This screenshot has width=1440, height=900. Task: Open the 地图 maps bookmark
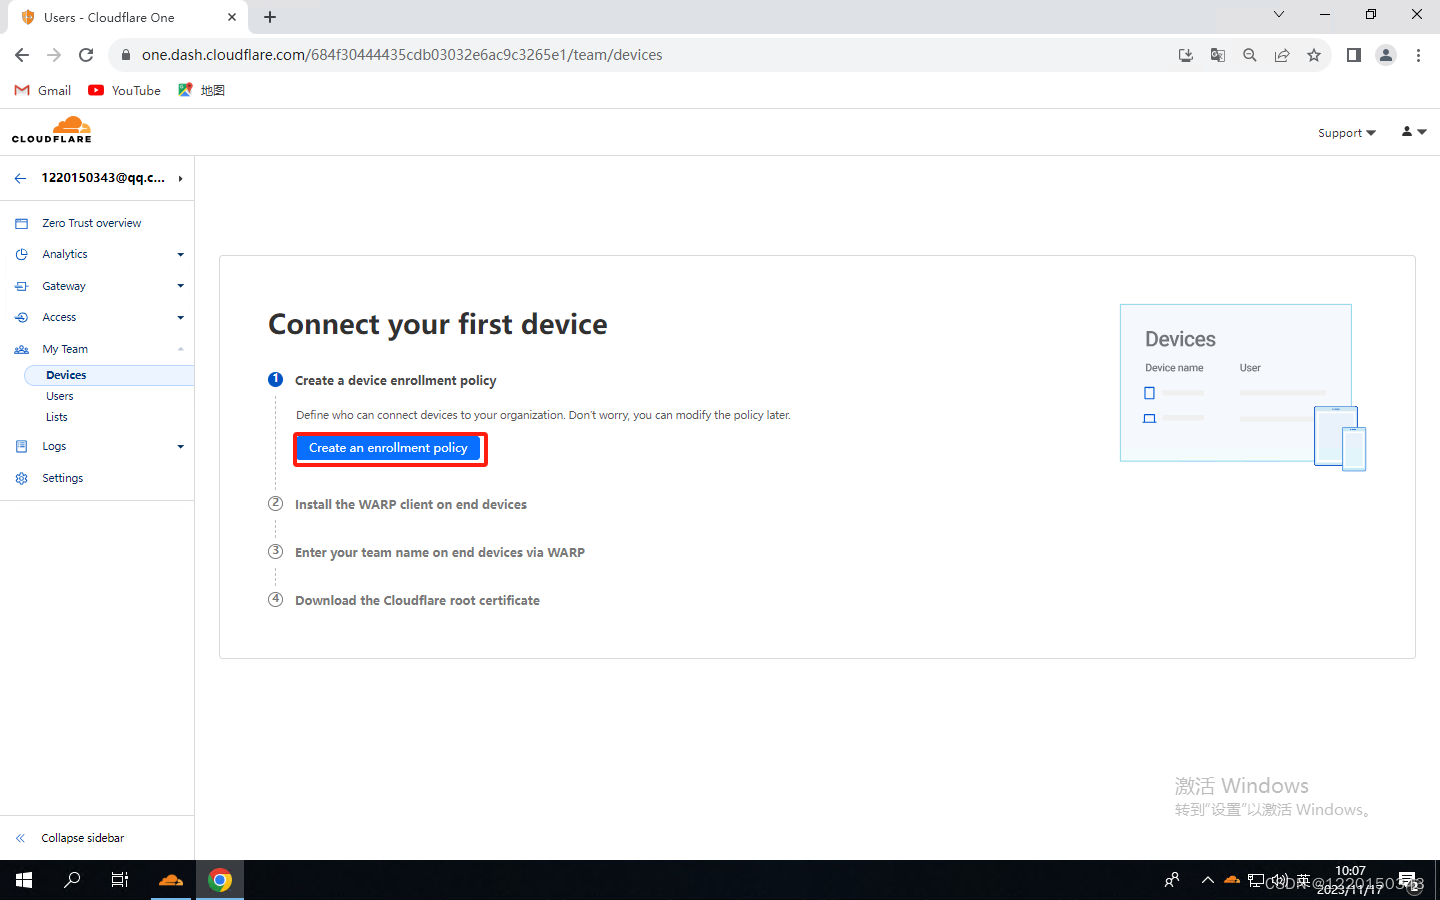[x=202, y=90]
